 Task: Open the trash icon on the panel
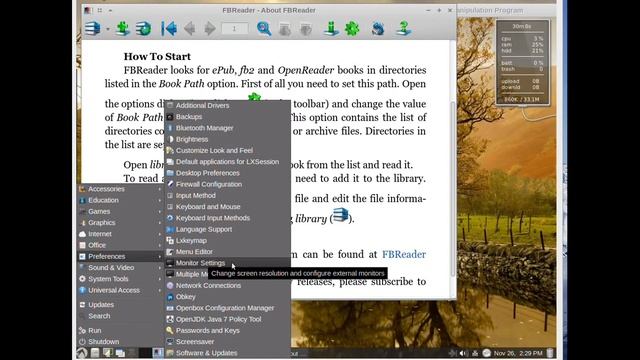click(x=550, y=353)
